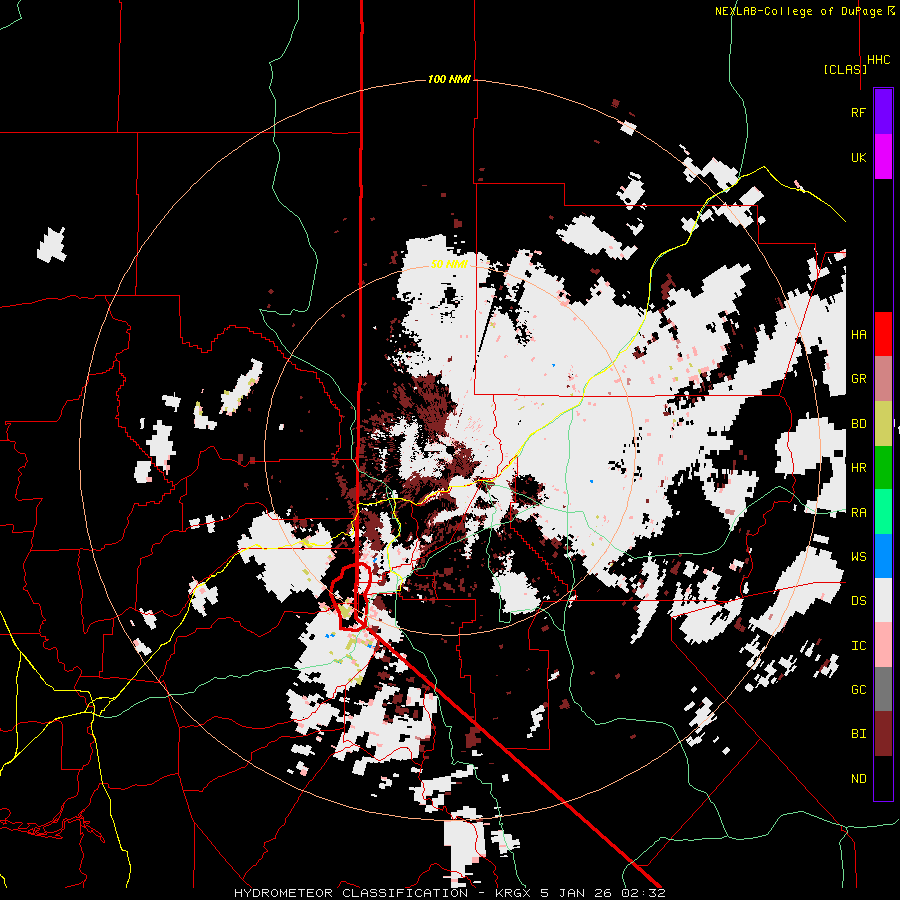Screen dimensions: 900x900
Task: Click the 02:32 timestamp in the caption
Action: (x=646, y=893)
